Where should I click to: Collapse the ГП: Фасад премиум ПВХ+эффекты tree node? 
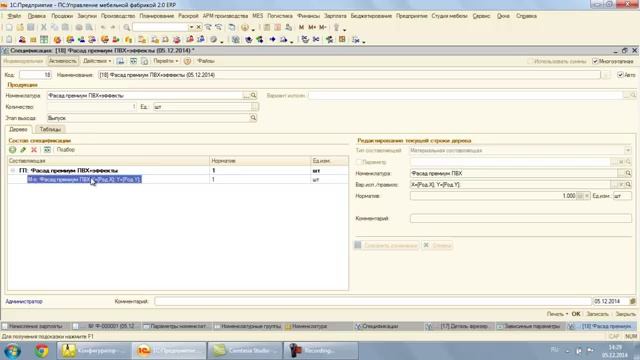[13, 171]
